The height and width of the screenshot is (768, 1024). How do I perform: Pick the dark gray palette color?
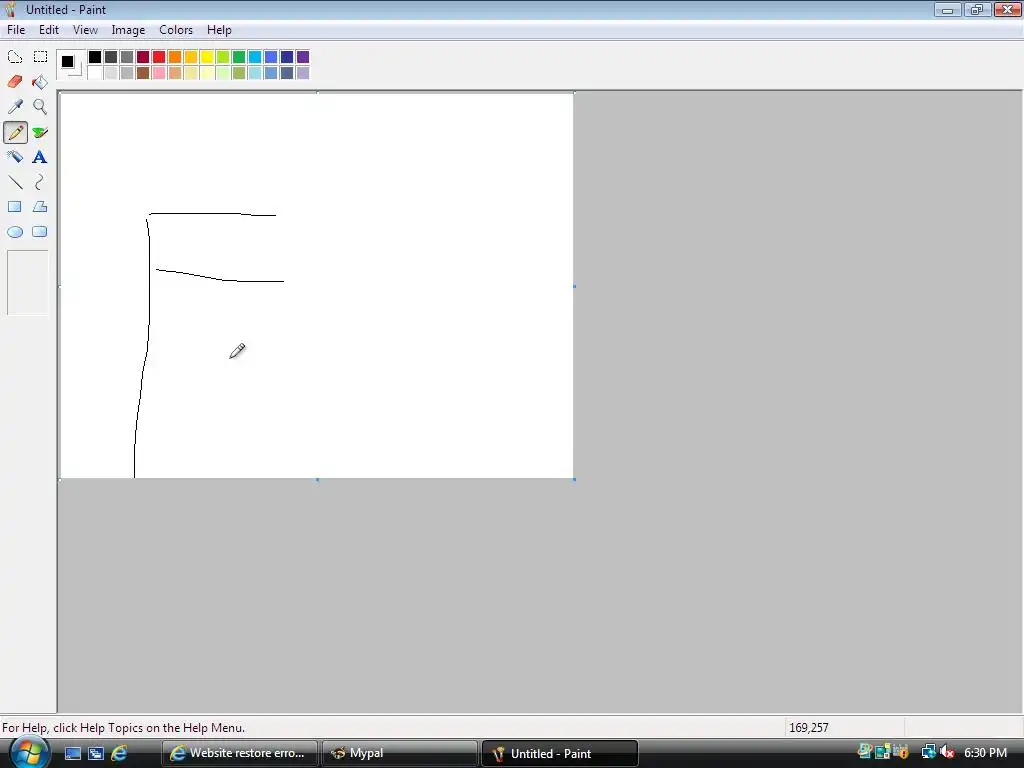point(111,57)
